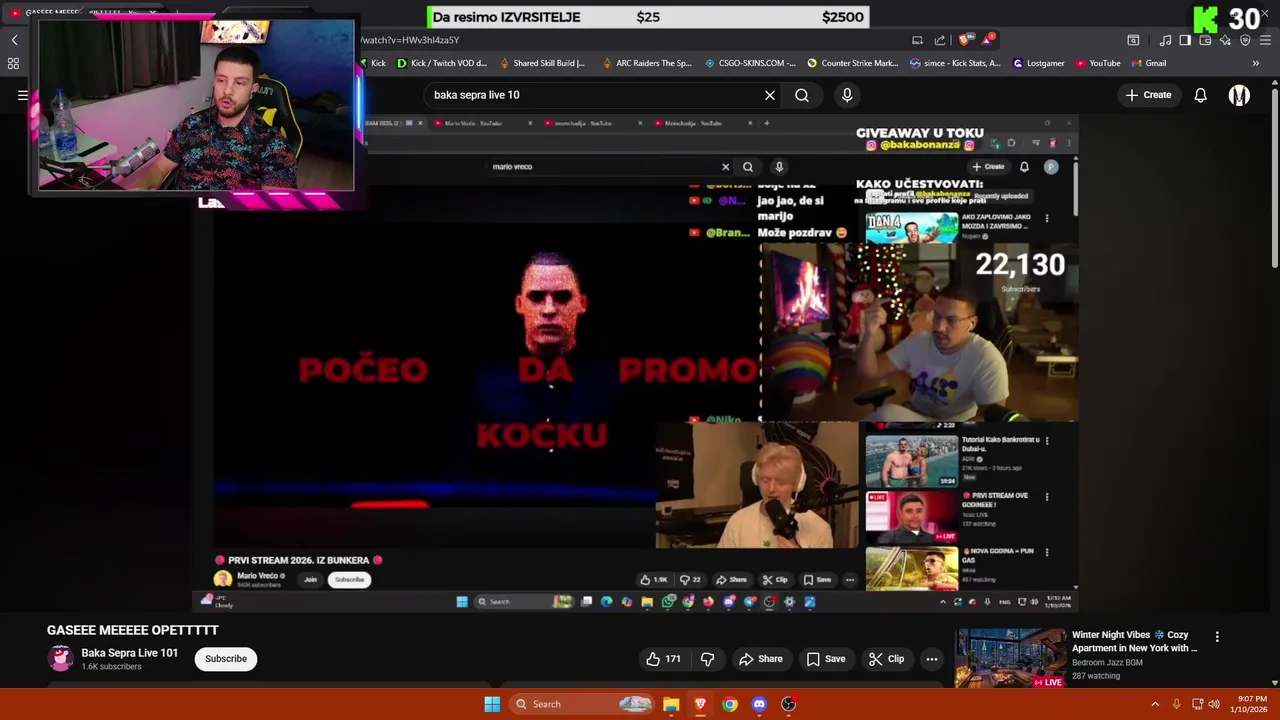Open the Counter Strike Market bookmark
This screenshot has width=1280, height=720.
coord(852,63)
